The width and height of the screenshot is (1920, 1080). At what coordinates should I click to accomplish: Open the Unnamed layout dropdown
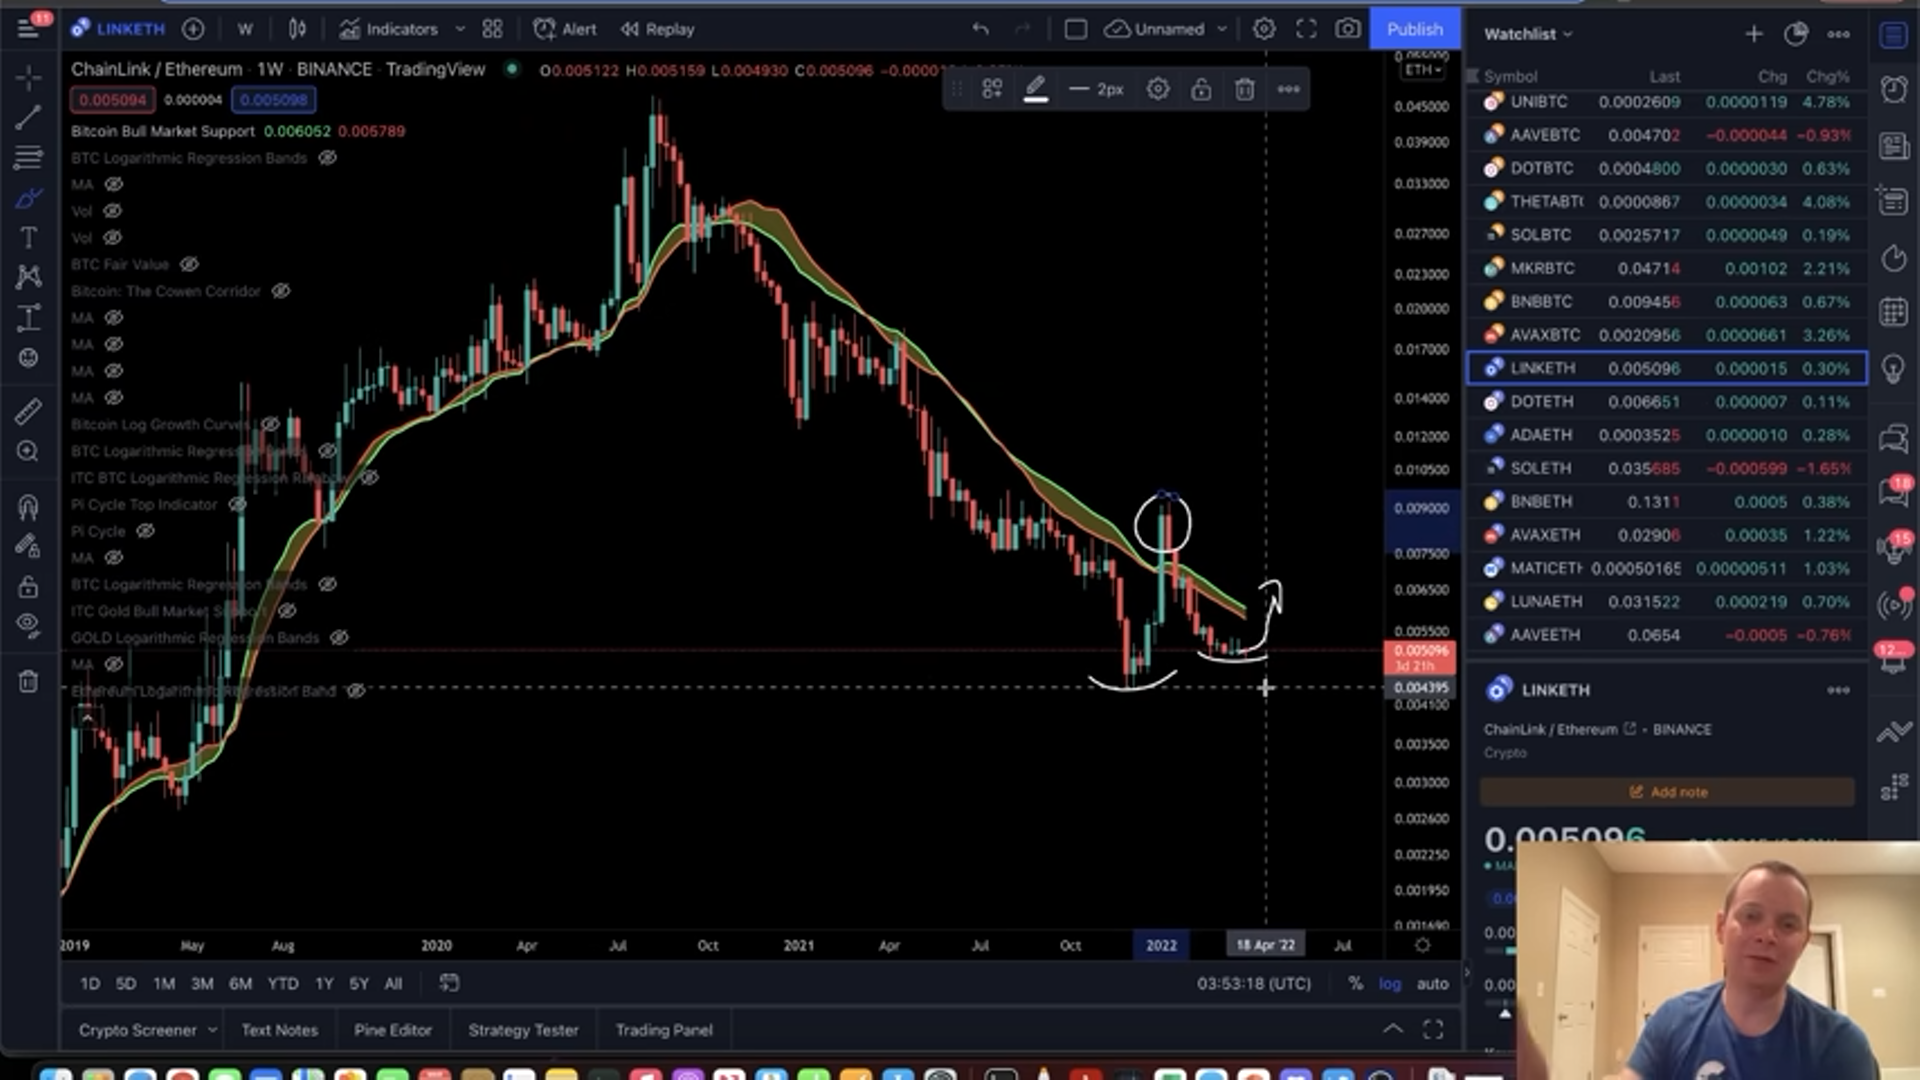(1222, 29)
